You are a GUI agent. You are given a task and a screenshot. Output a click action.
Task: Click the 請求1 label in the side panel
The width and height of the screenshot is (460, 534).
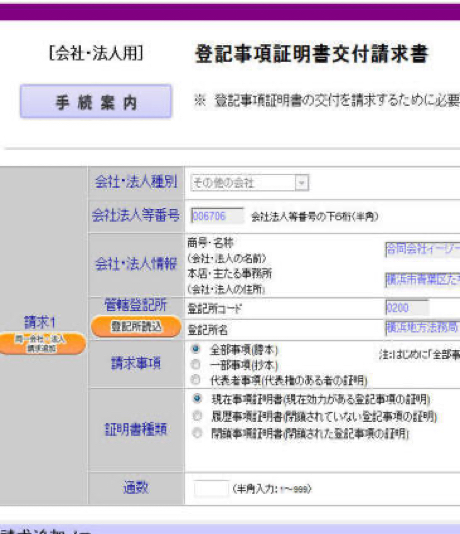pyautogui.click(x=39, y=322)
